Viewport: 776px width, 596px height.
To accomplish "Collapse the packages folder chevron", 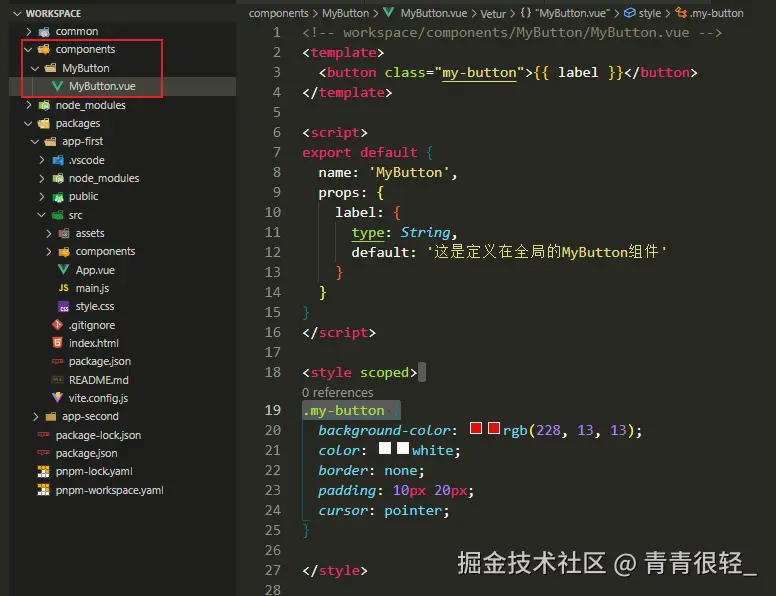I will point(29,123).
